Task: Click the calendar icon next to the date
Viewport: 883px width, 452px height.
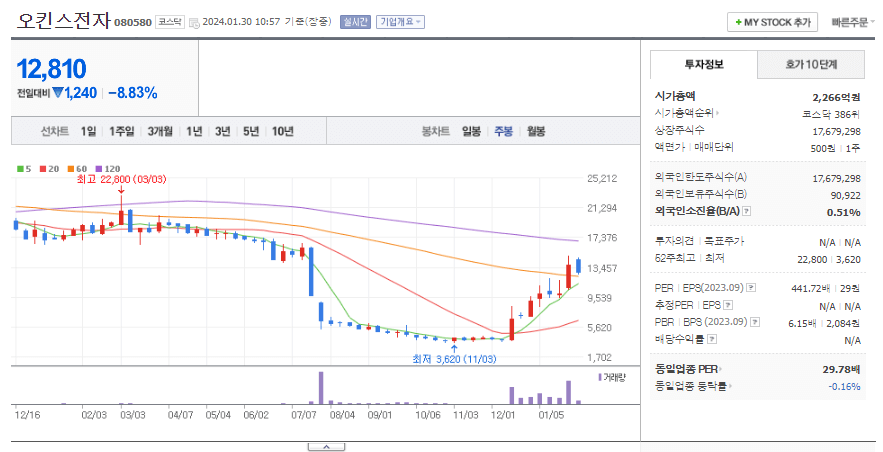Action: [194, 23]
